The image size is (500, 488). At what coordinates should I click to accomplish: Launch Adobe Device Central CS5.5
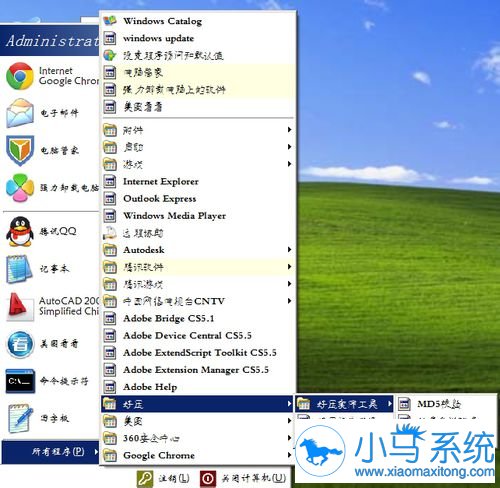point(198,335)
